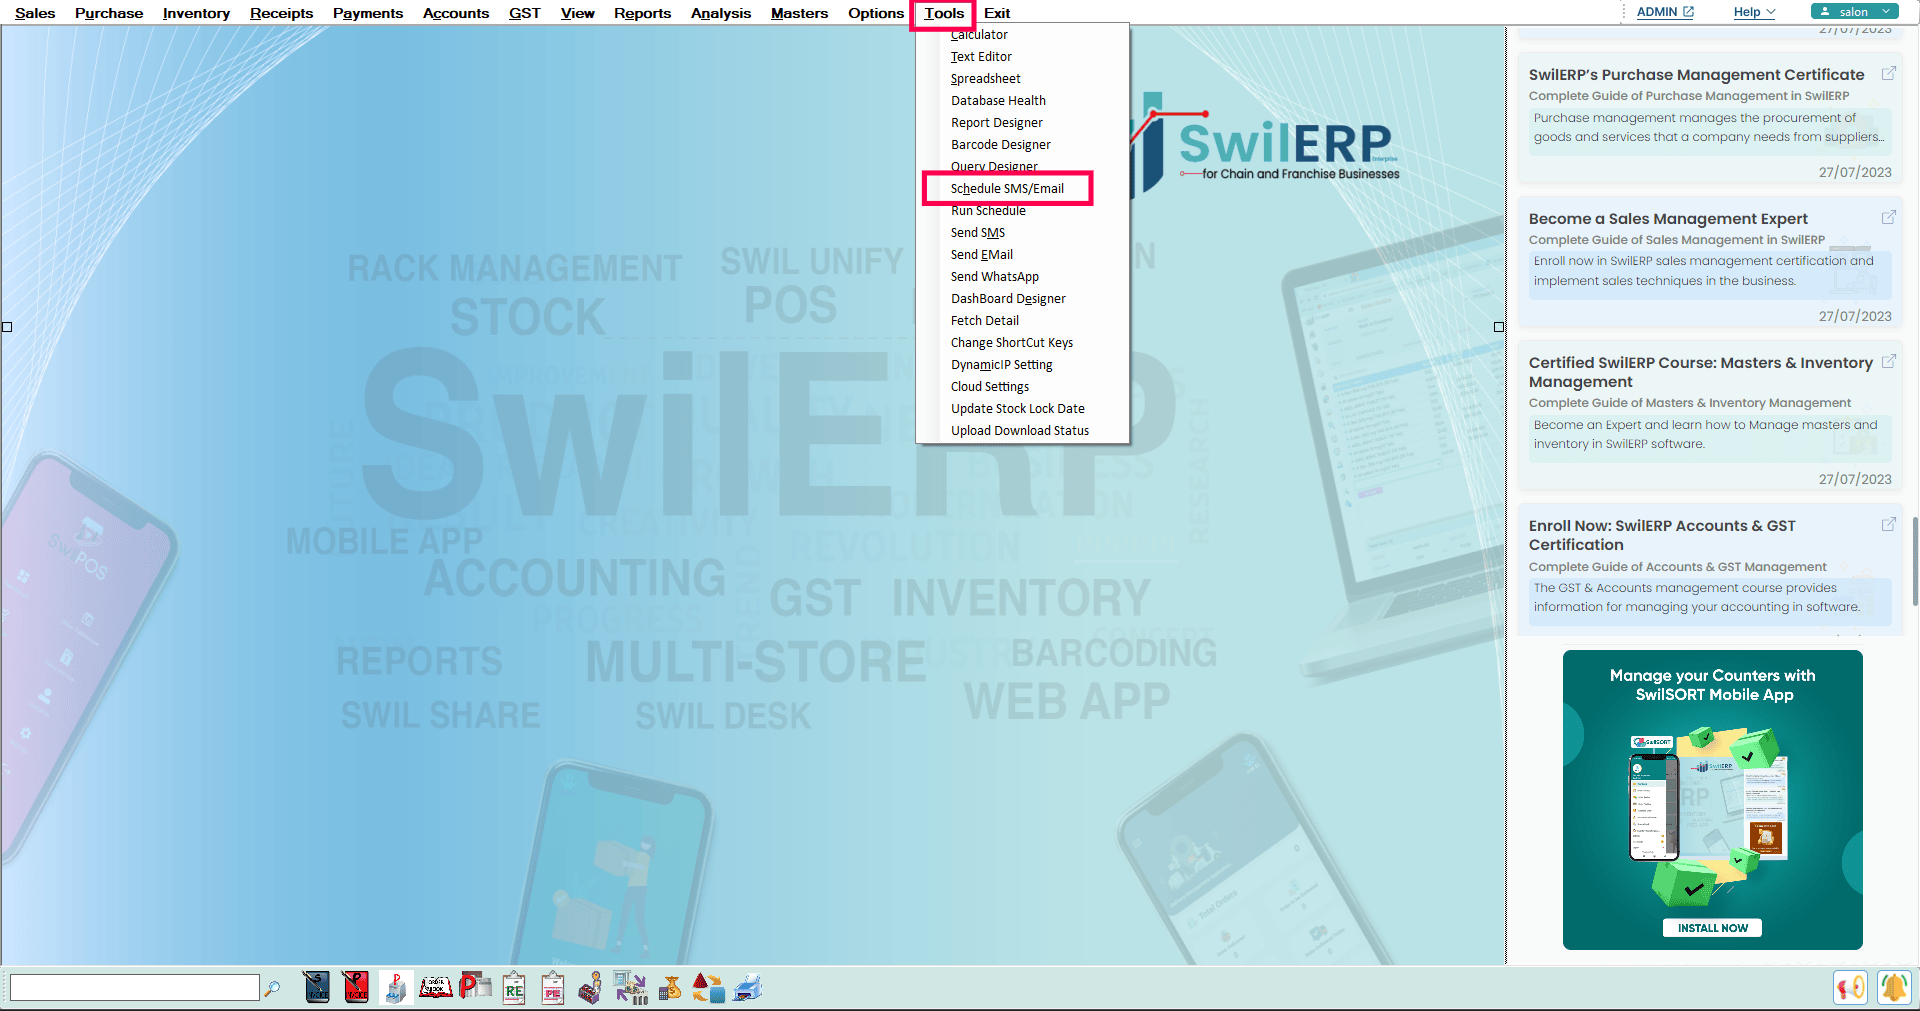Open the salon user dropdown
Viewport: 1920px width, 1011px height.
(x=1855, y=12)
